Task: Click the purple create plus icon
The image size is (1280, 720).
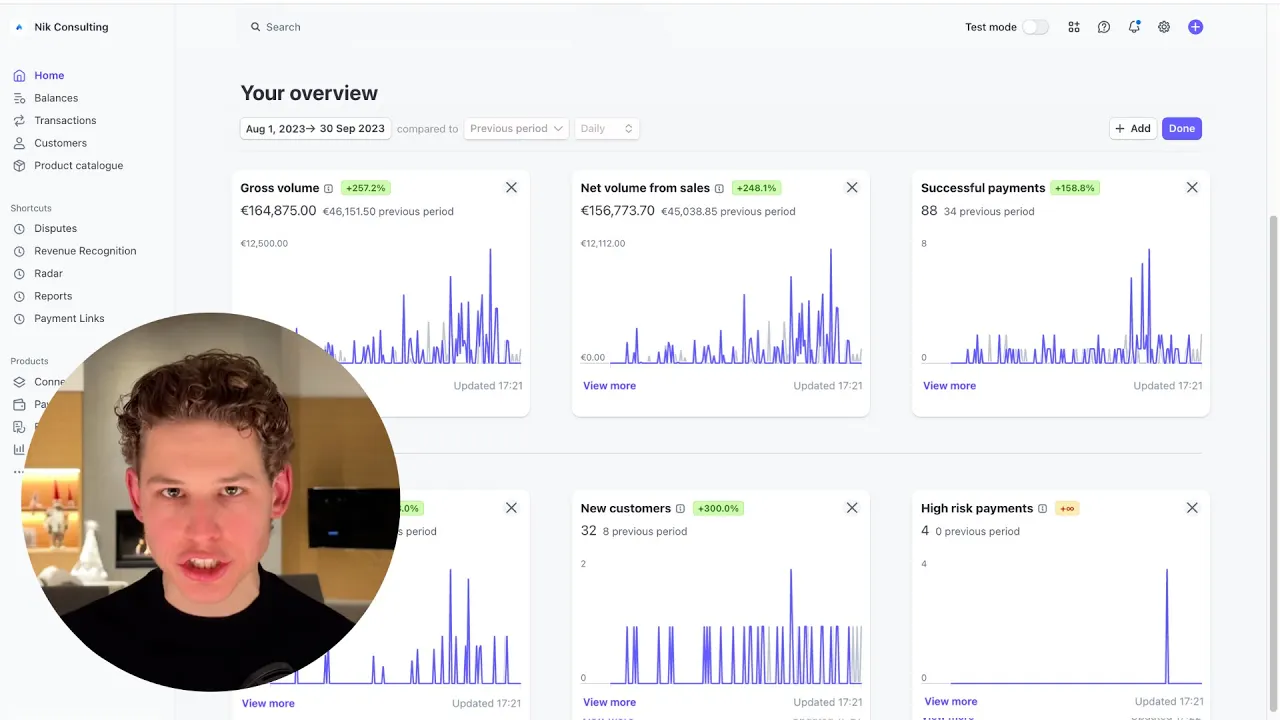Action: 1195,27
